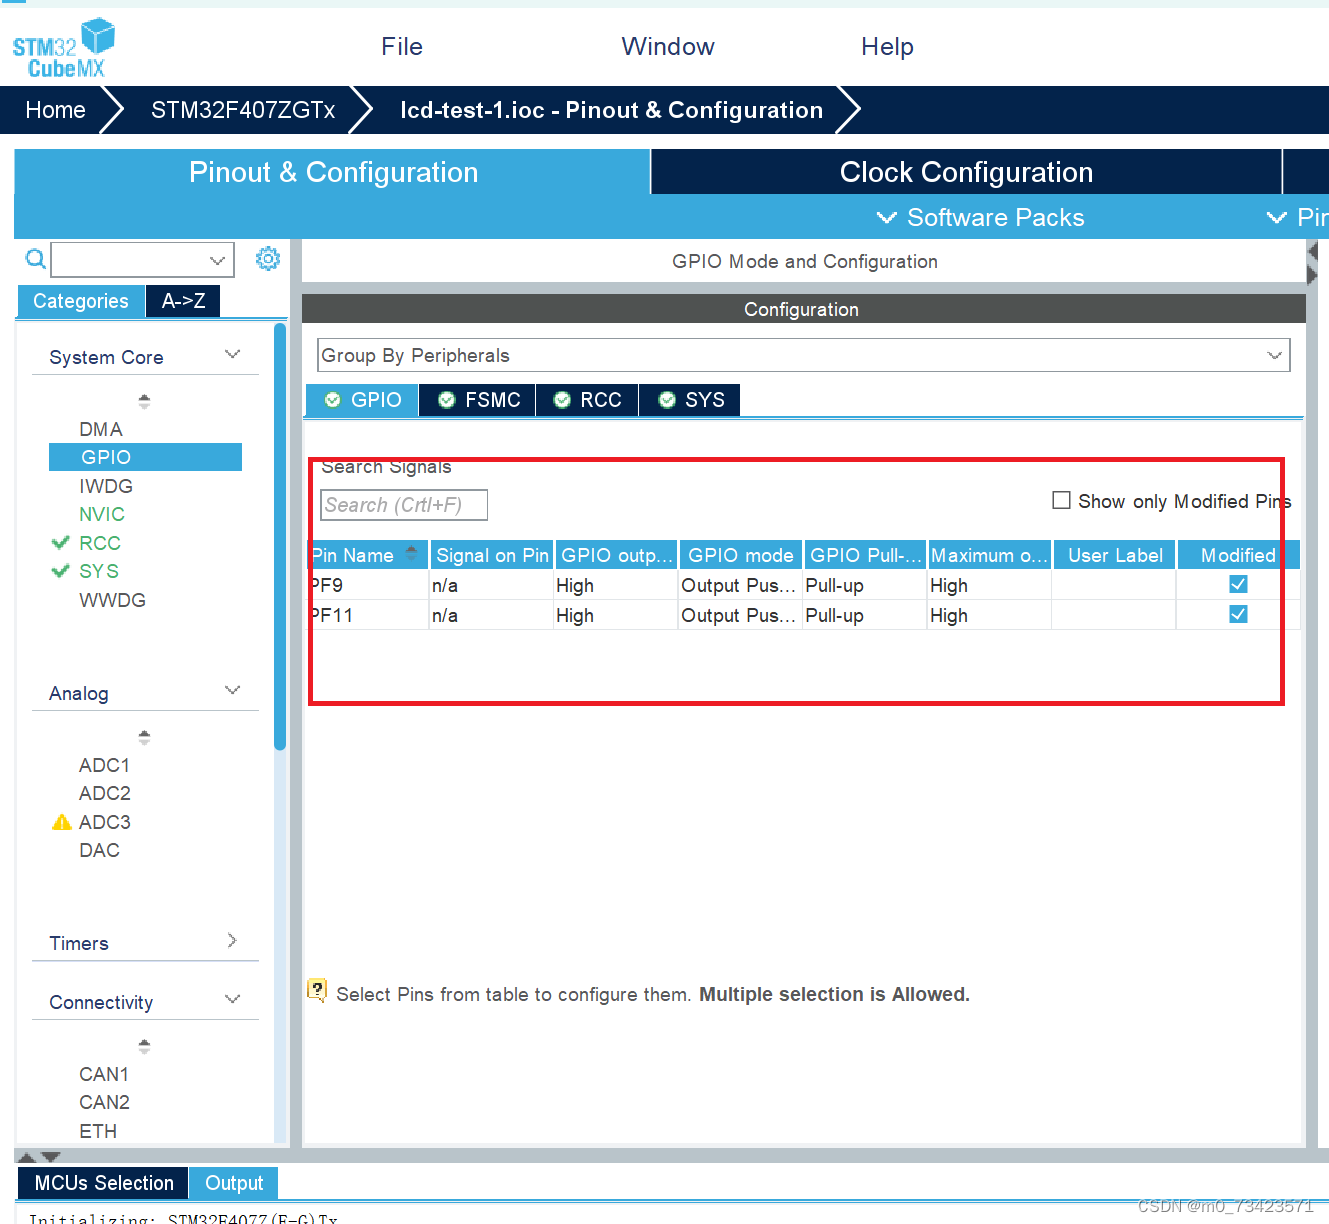
Task: Click the Pin Name column sort arrow
Action: coord(411,553)
